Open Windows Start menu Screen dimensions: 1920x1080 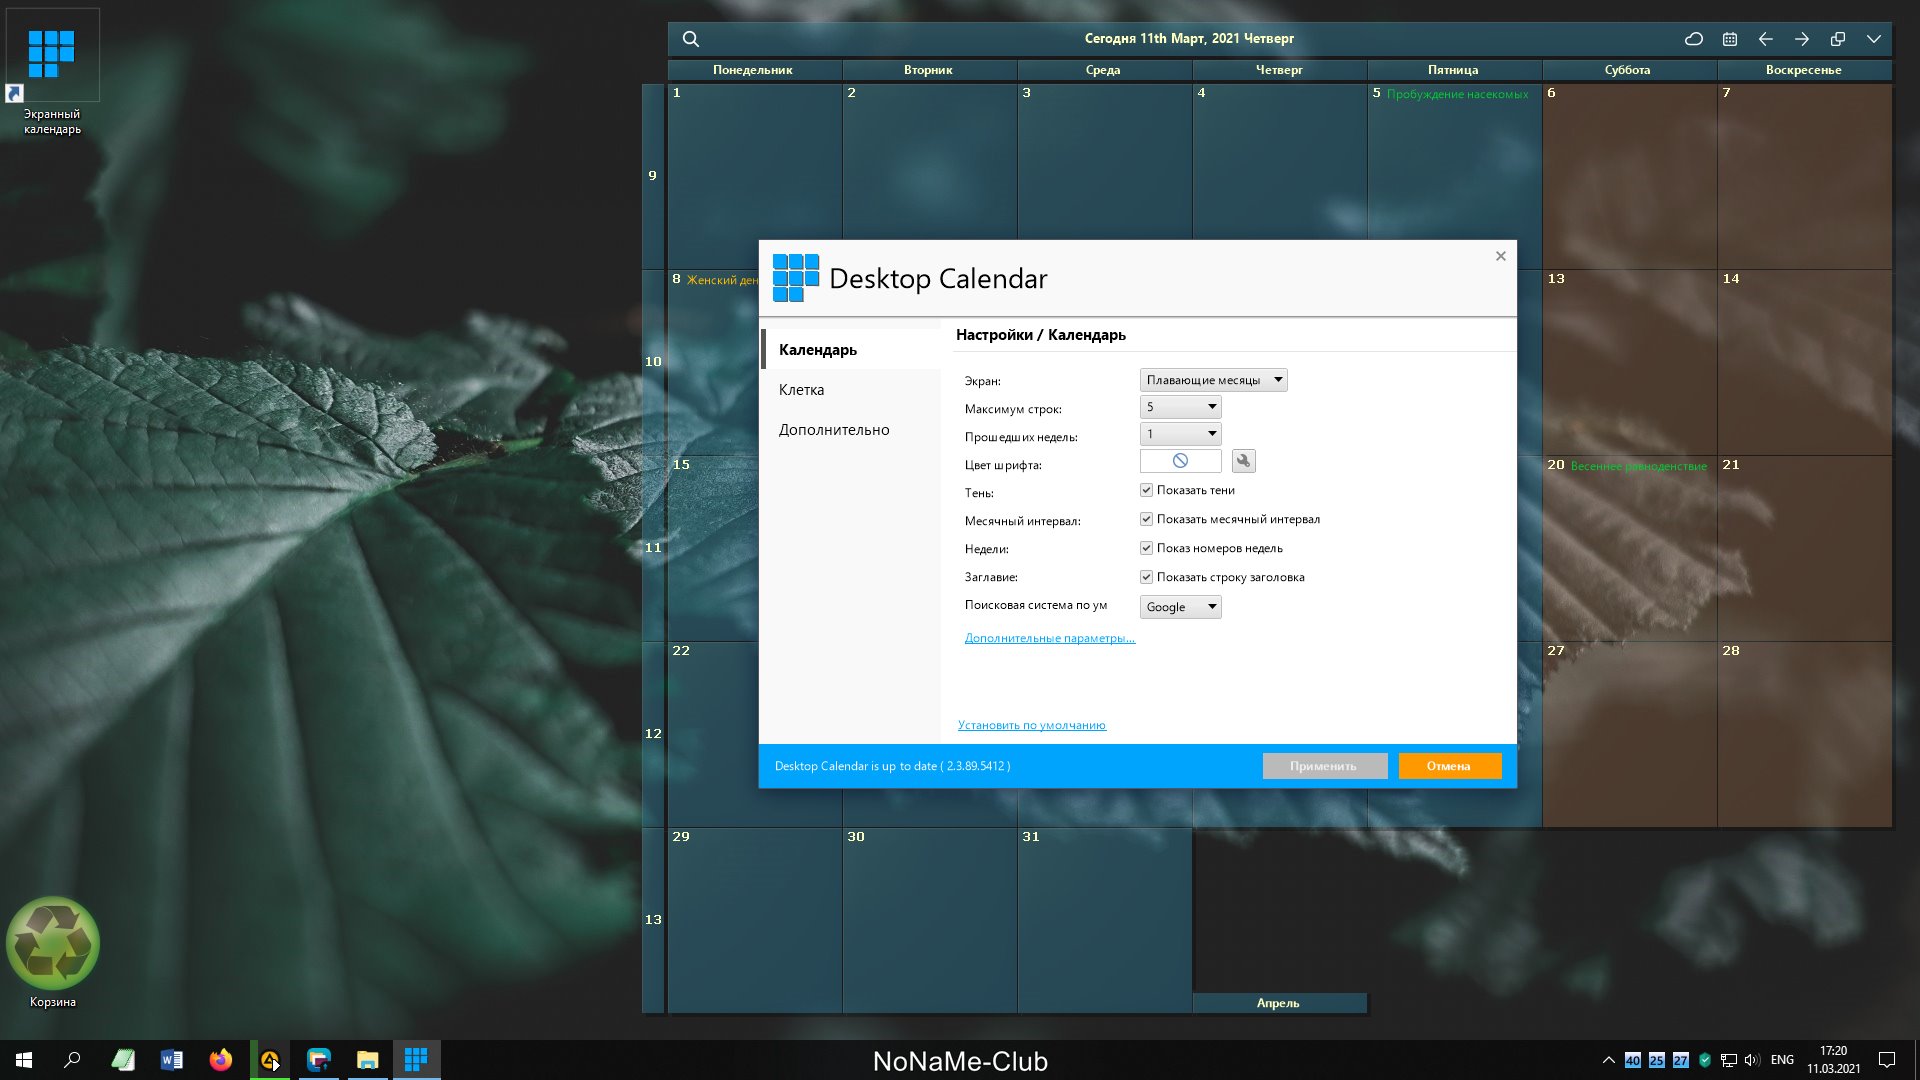coord(24,1060)
